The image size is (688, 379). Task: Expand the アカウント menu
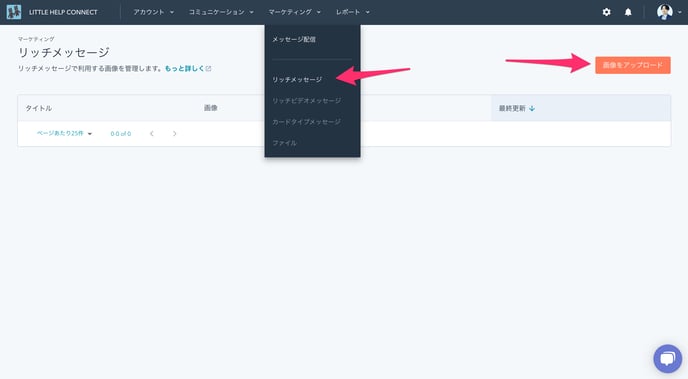point(154,12)
